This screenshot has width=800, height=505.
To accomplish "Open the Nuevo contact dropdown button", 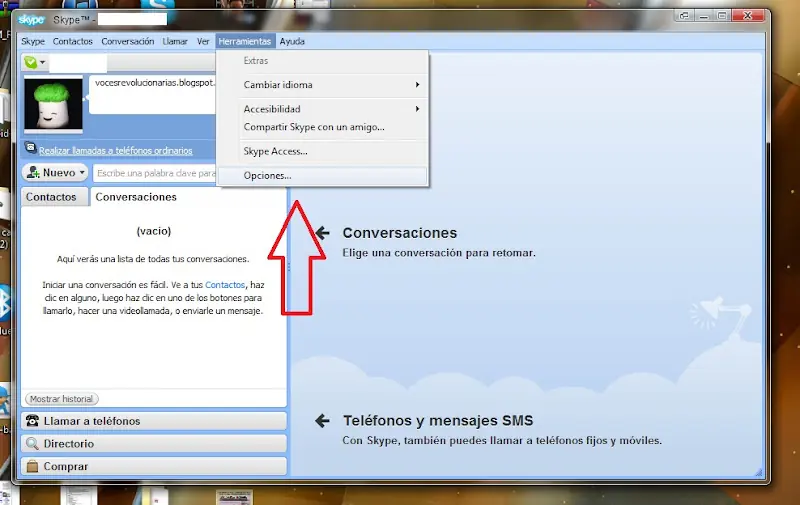I will coord(55,172).
